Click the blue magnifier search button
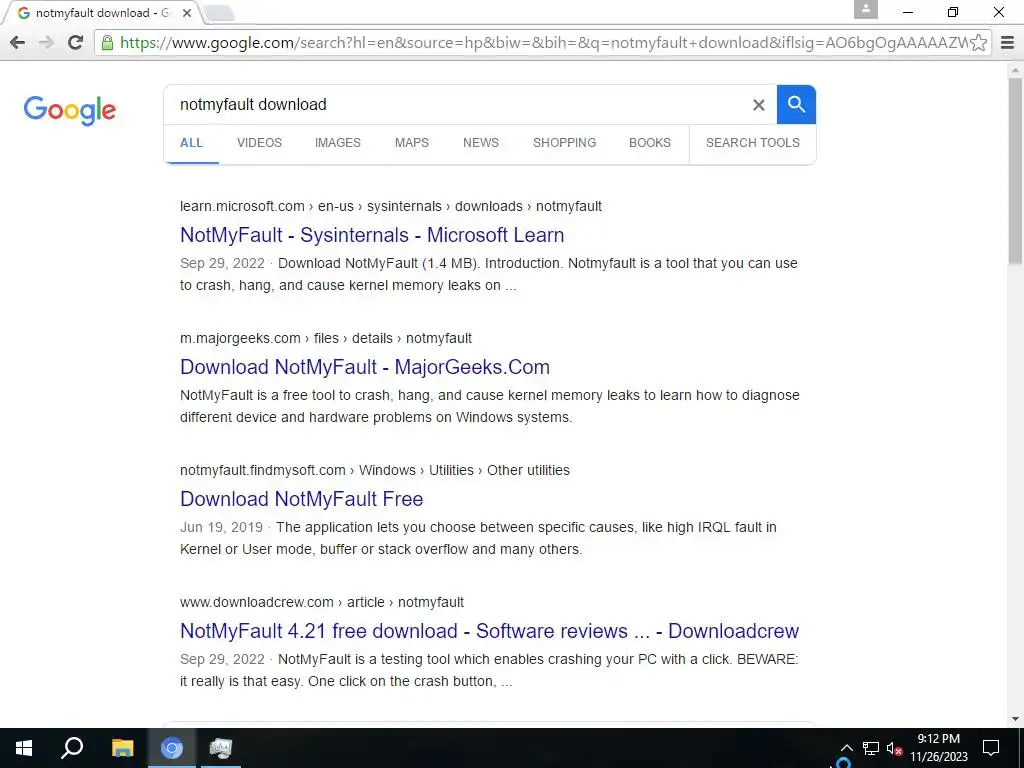 coord(796,104)
